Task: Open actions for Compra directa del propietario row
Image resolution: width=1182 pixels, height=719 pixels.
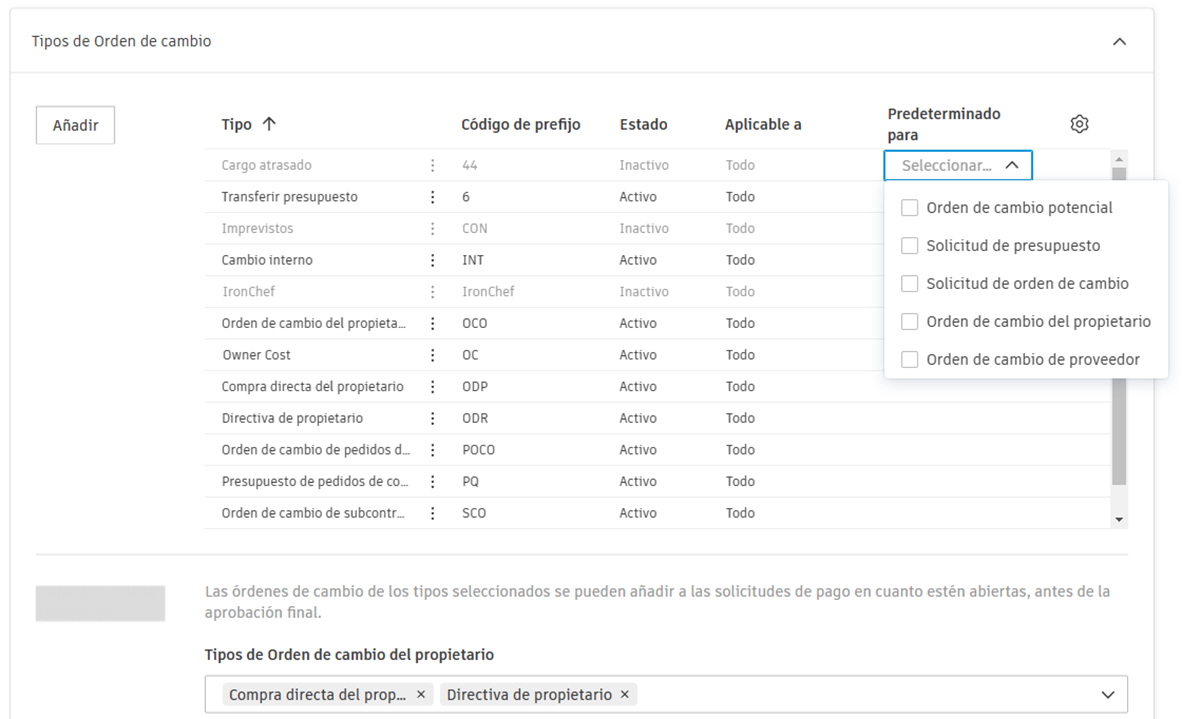Action: click(431, 386)
